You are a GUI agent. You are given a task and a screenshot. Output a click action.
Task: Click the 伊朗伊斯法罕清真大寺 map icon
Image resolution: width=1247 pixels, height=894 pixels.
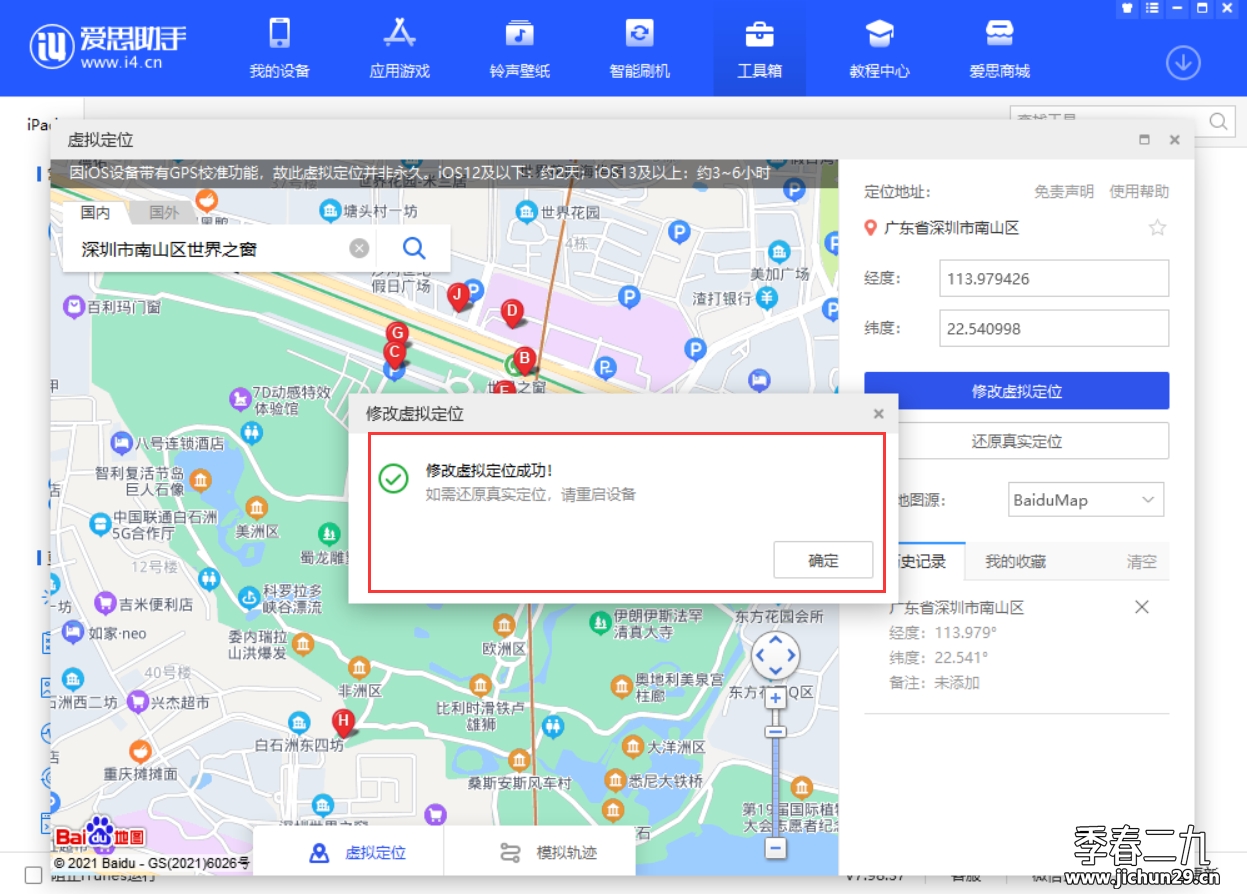click(599, 623)
